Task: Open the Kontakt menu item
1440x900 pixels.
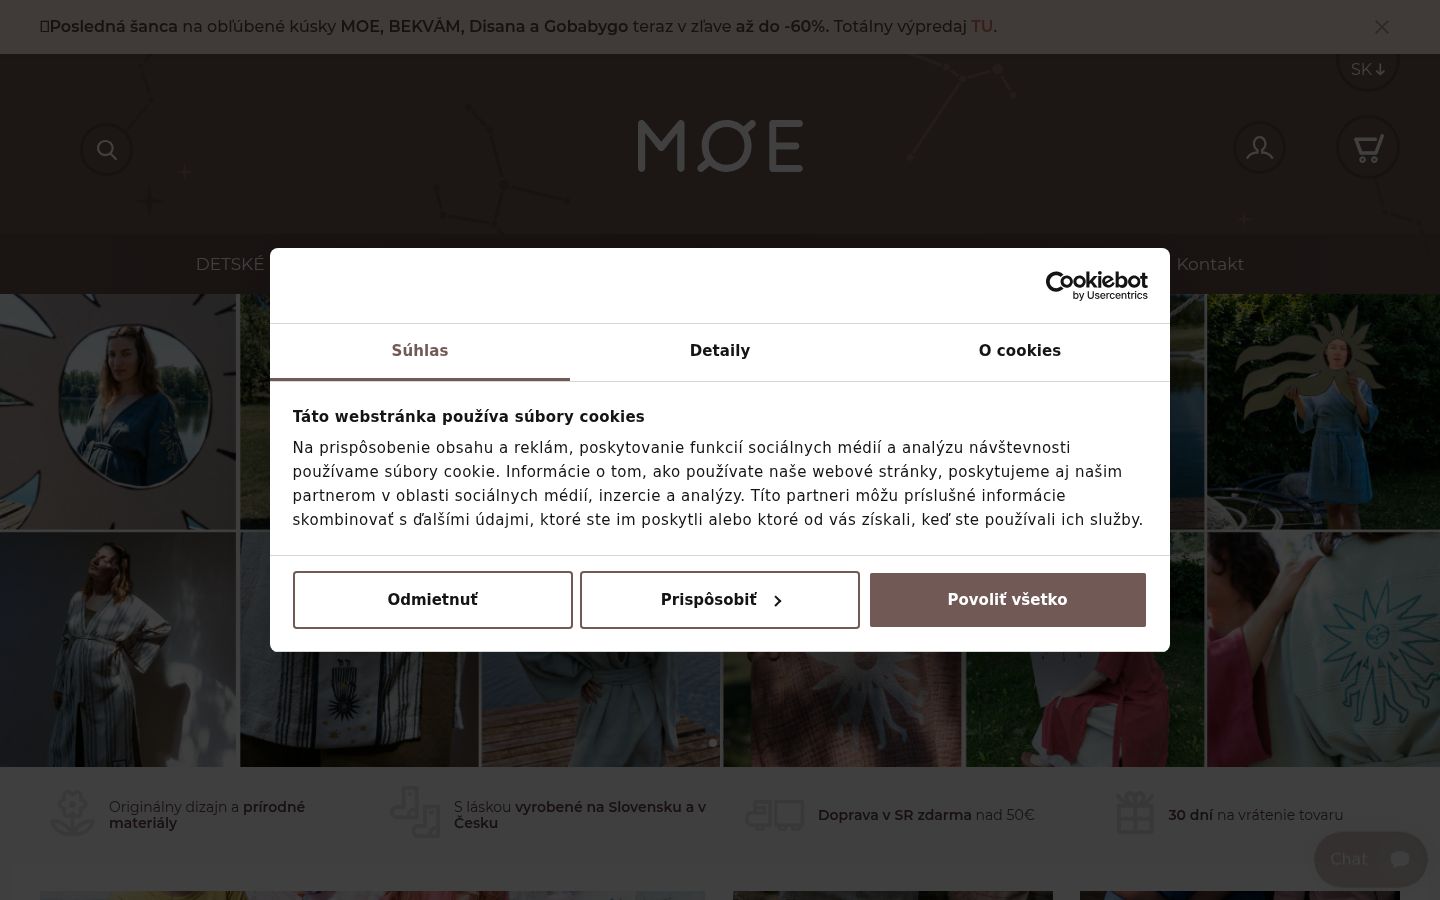Action: [1210, 264]
